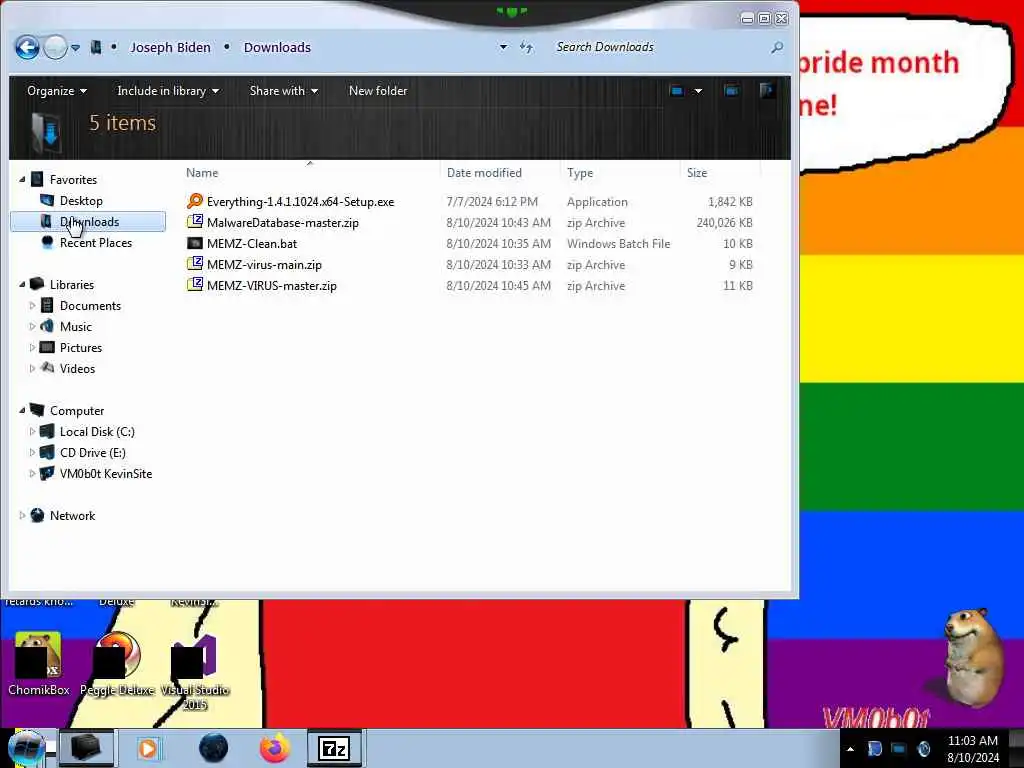Image resolution: width=1024 pixels, height=768 pixels.
Task: Open the dark globe browser taskbar icon
Action: [x=214, y=748]
